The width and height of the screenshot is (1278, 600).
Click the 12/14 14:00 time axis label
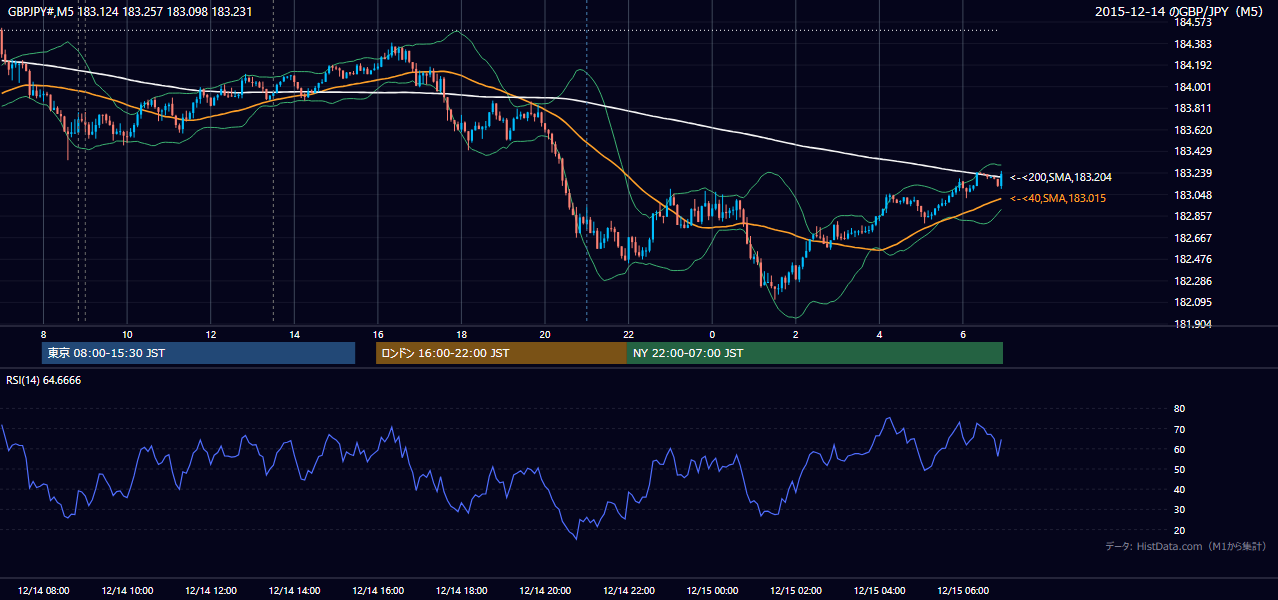(x=294, y=591)
